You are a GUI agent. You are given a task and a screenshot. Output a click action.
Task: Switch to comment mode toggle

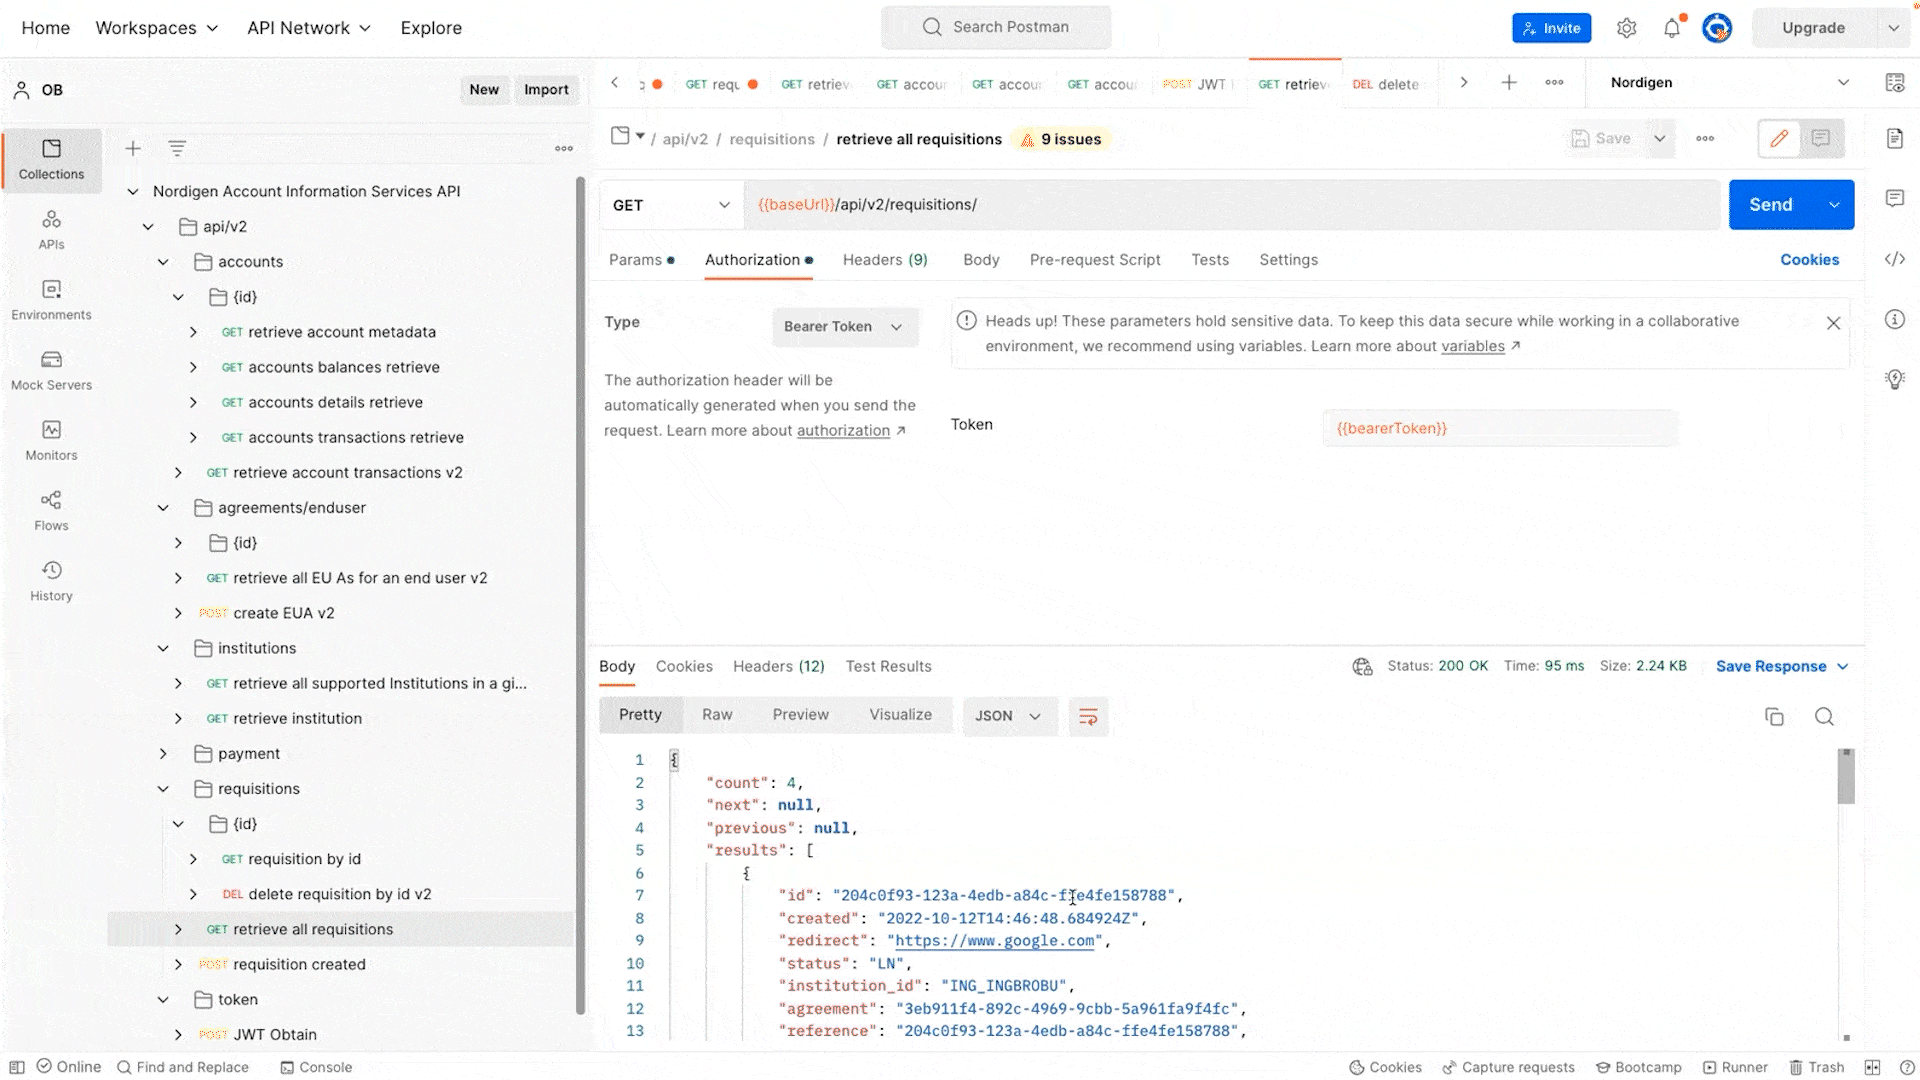(1821, 138)
